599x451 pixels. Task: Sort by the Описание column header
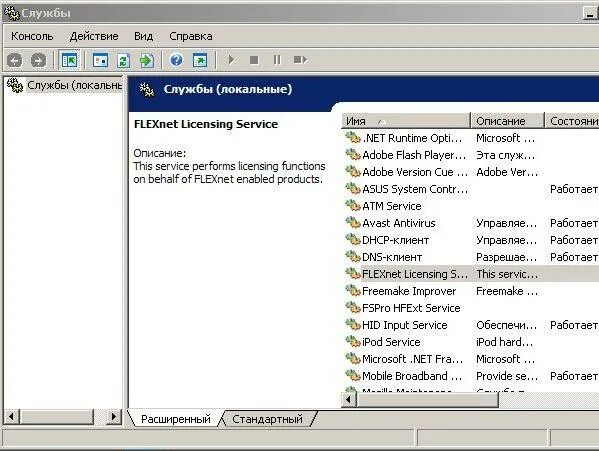507,121
